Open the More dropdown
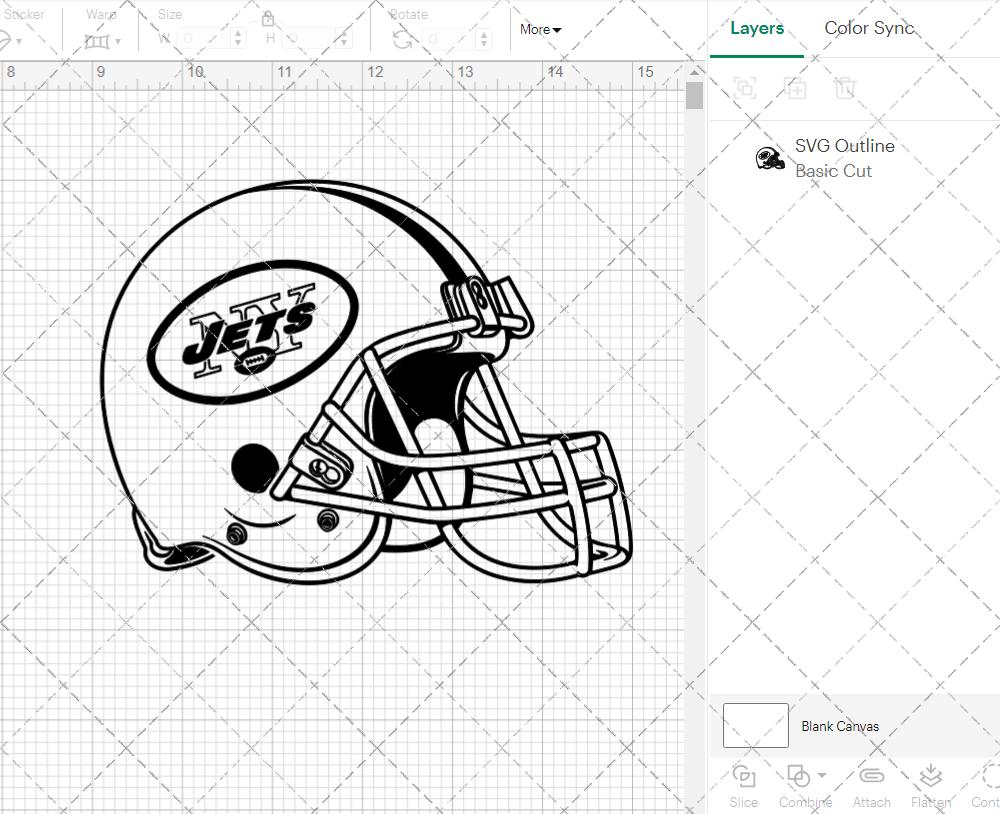This screenshot has height=814, width=1000. tap(540, 30)
